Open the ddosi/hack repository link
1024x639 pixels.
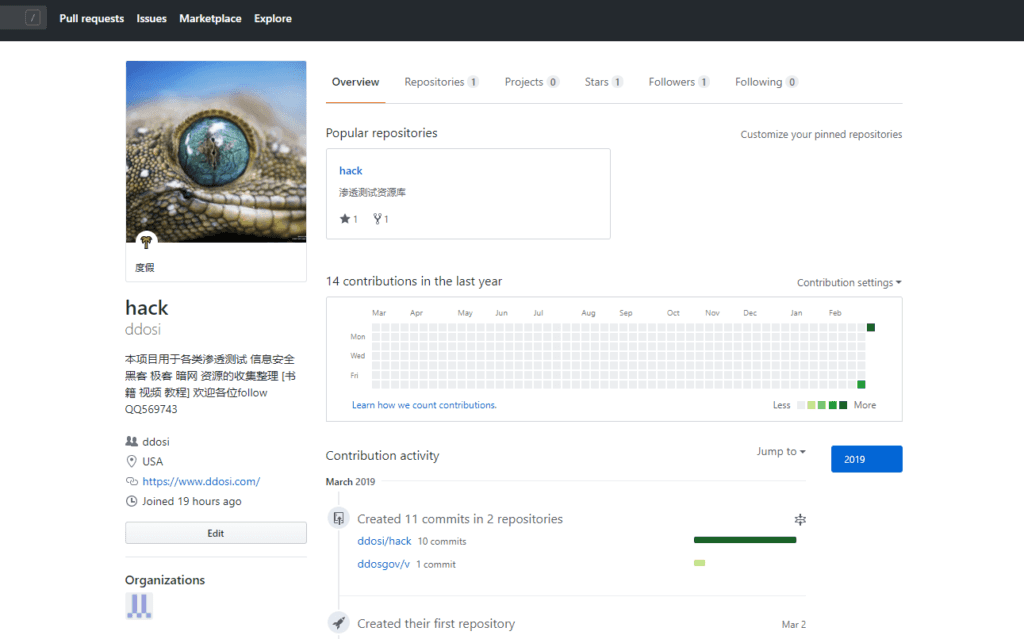pyautogui.click(x=384, y=541)
